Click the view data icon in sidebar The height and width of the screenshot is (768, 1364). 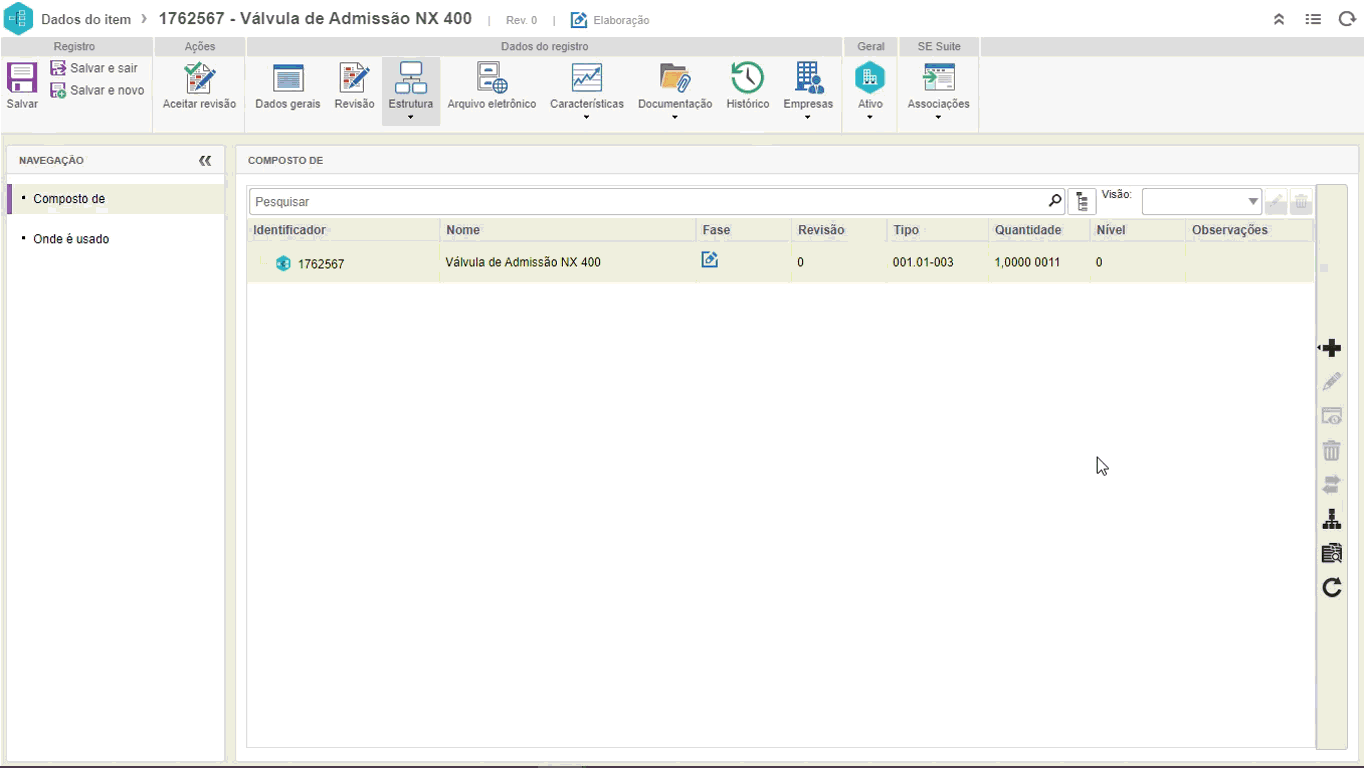click(1331, 416)
